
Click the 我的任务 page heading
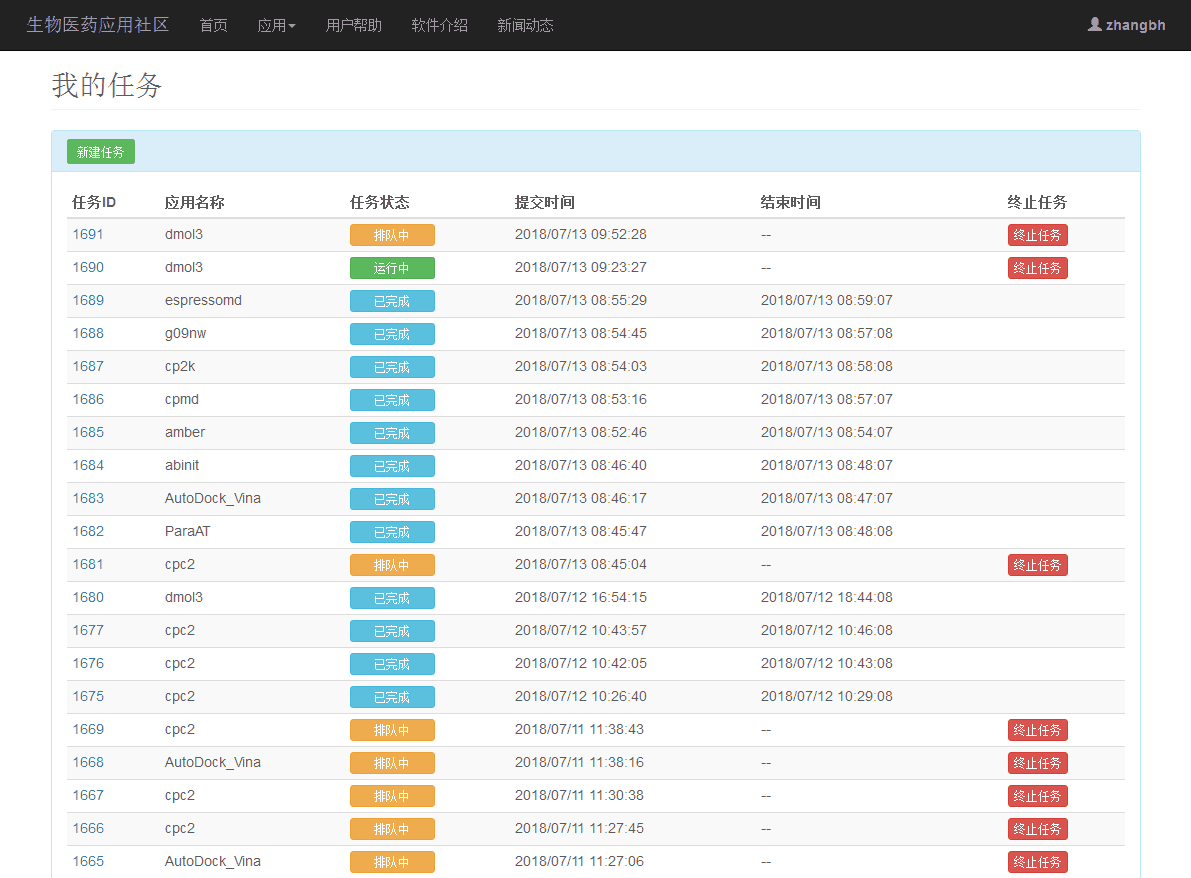107,85
